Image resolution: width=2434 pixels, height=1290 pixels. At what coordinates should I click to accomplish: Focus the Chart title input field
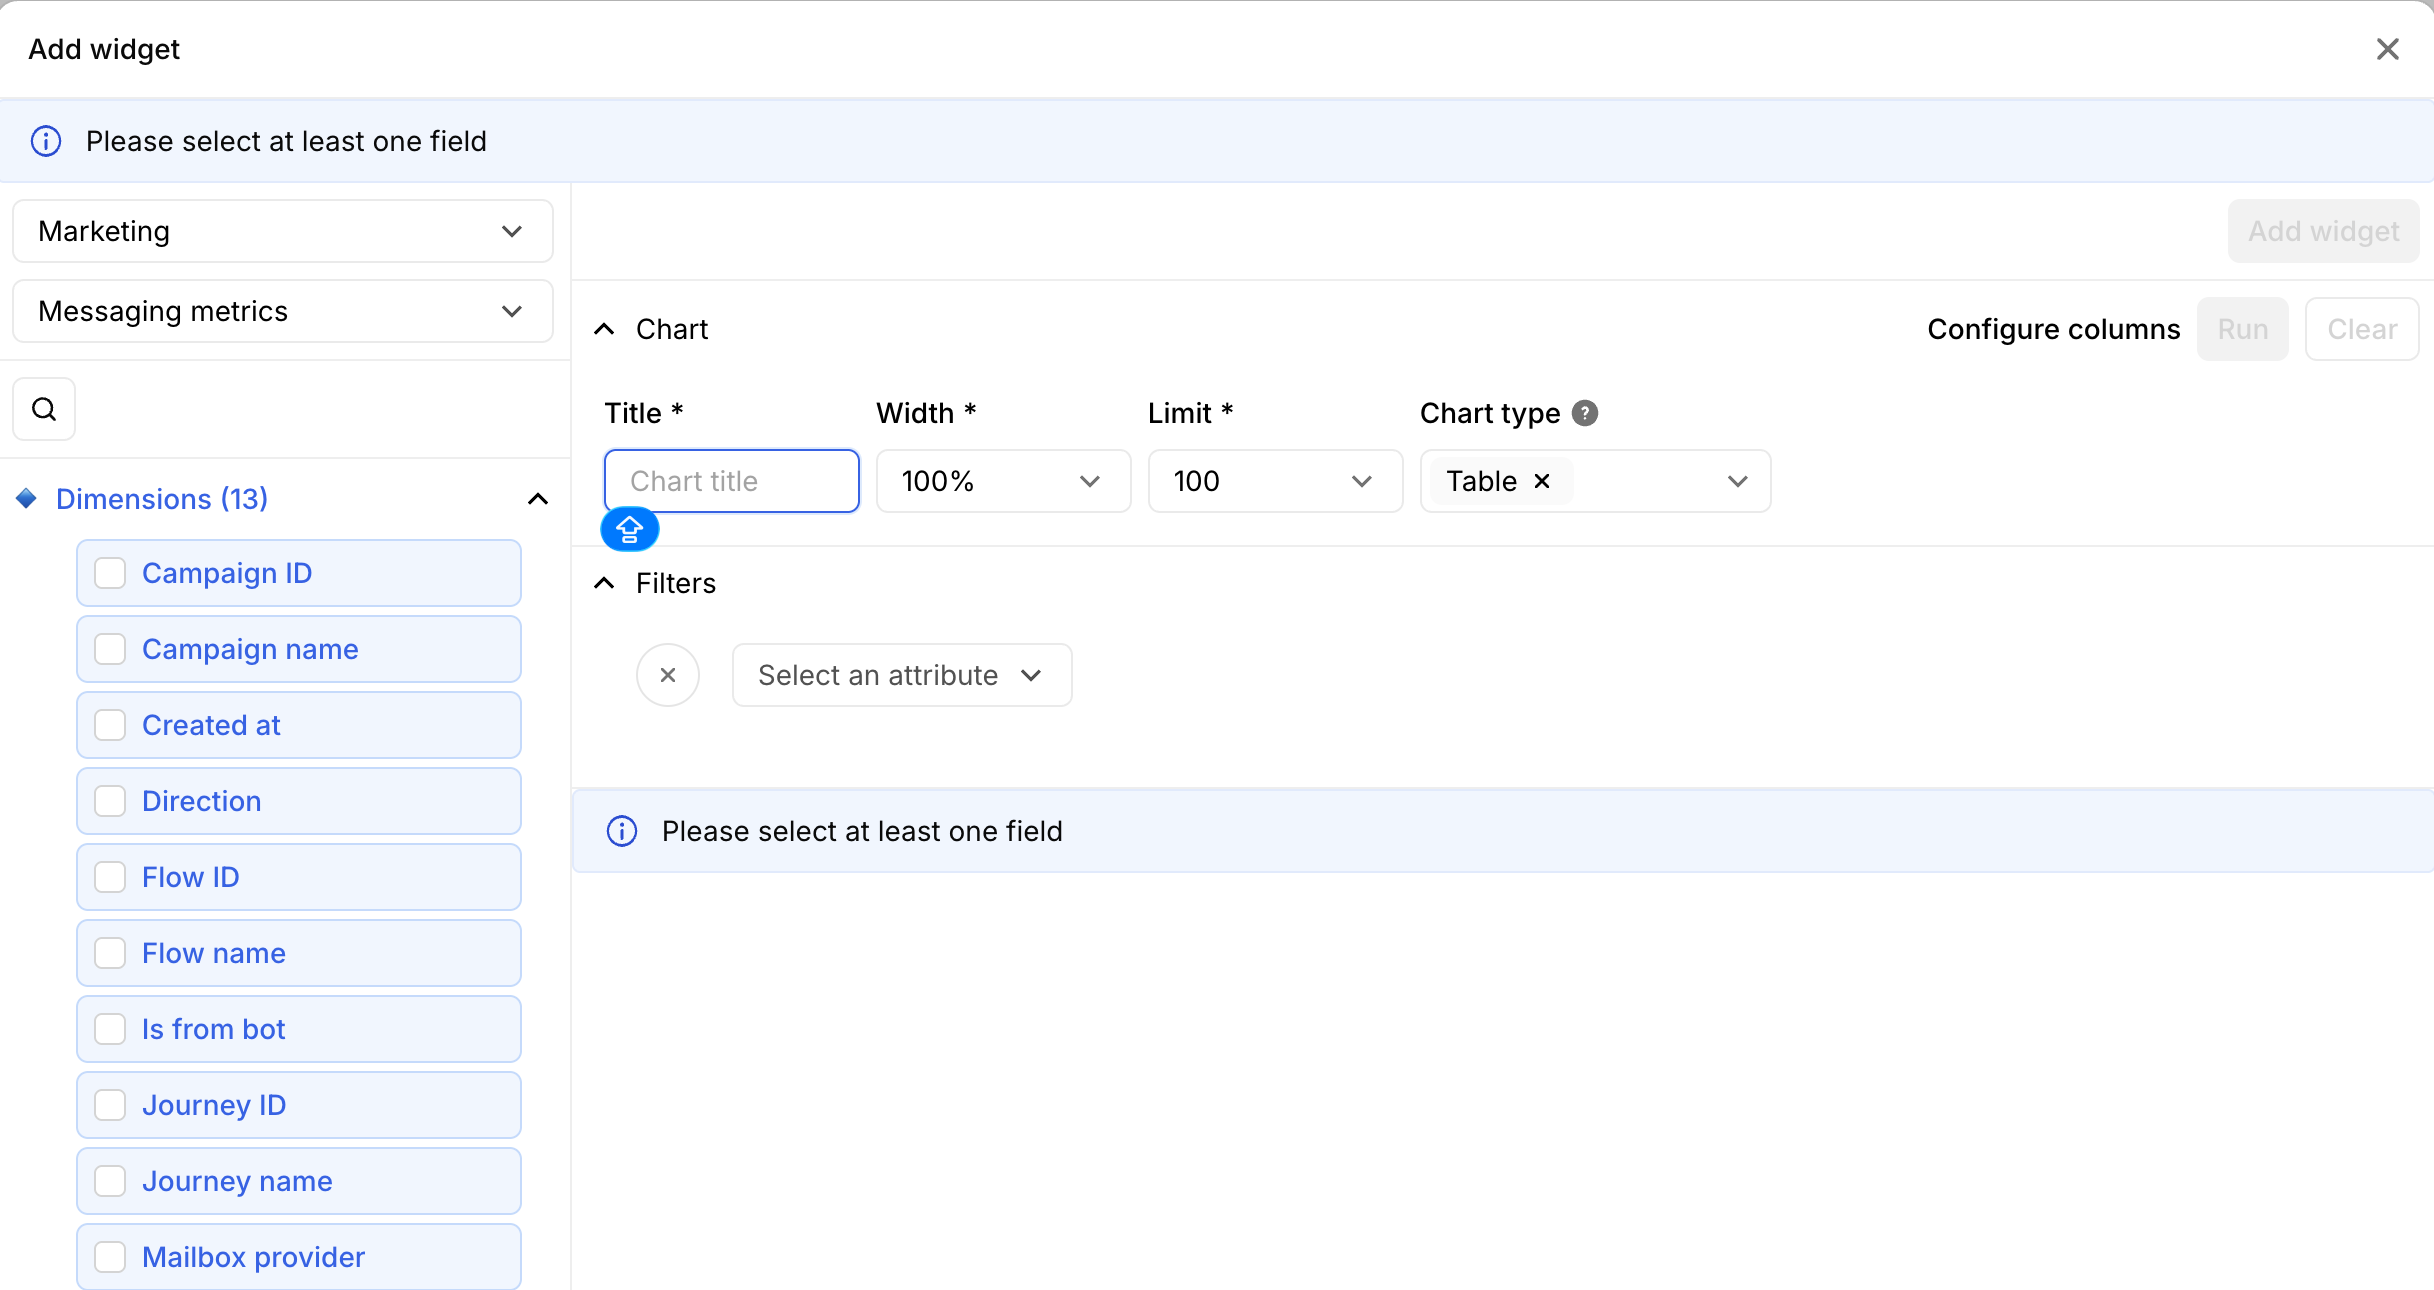[x=732, y=481]
